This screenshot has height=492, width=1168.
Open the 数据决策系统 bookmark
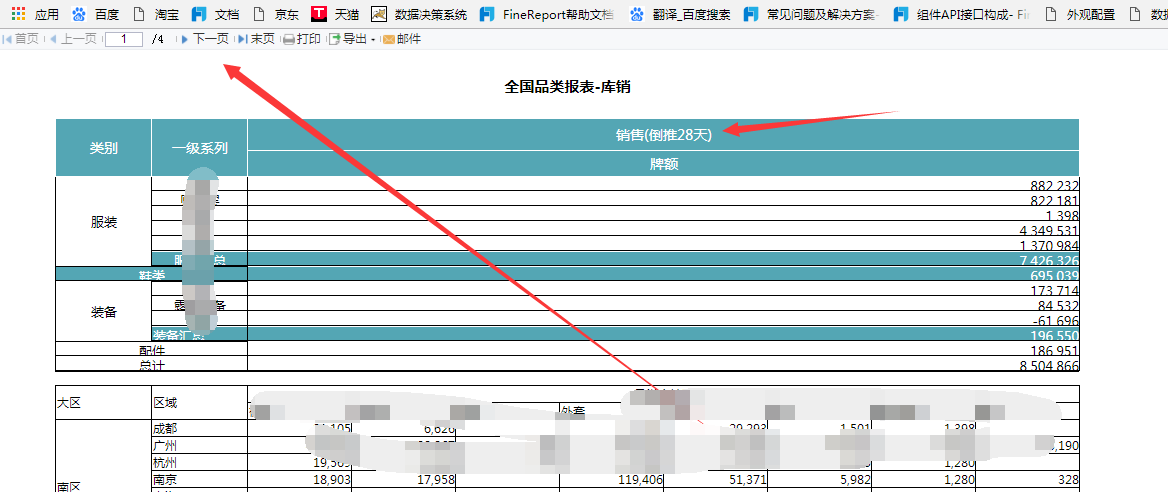(x=419, y=14)
